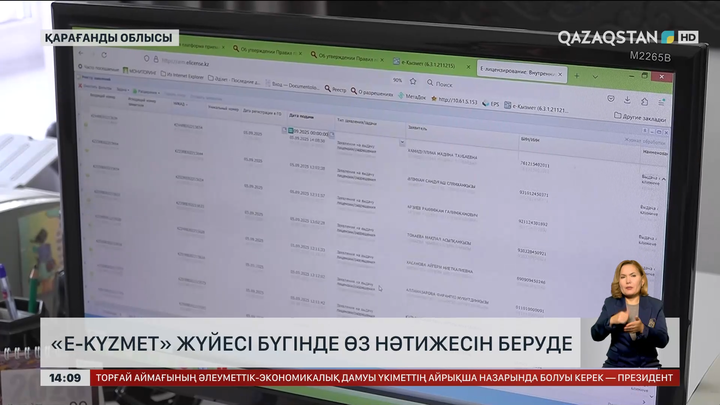
Task: Open the Расширения dropdown in grid toolbar
Action: pyautogui.click(x=146, y=92)
